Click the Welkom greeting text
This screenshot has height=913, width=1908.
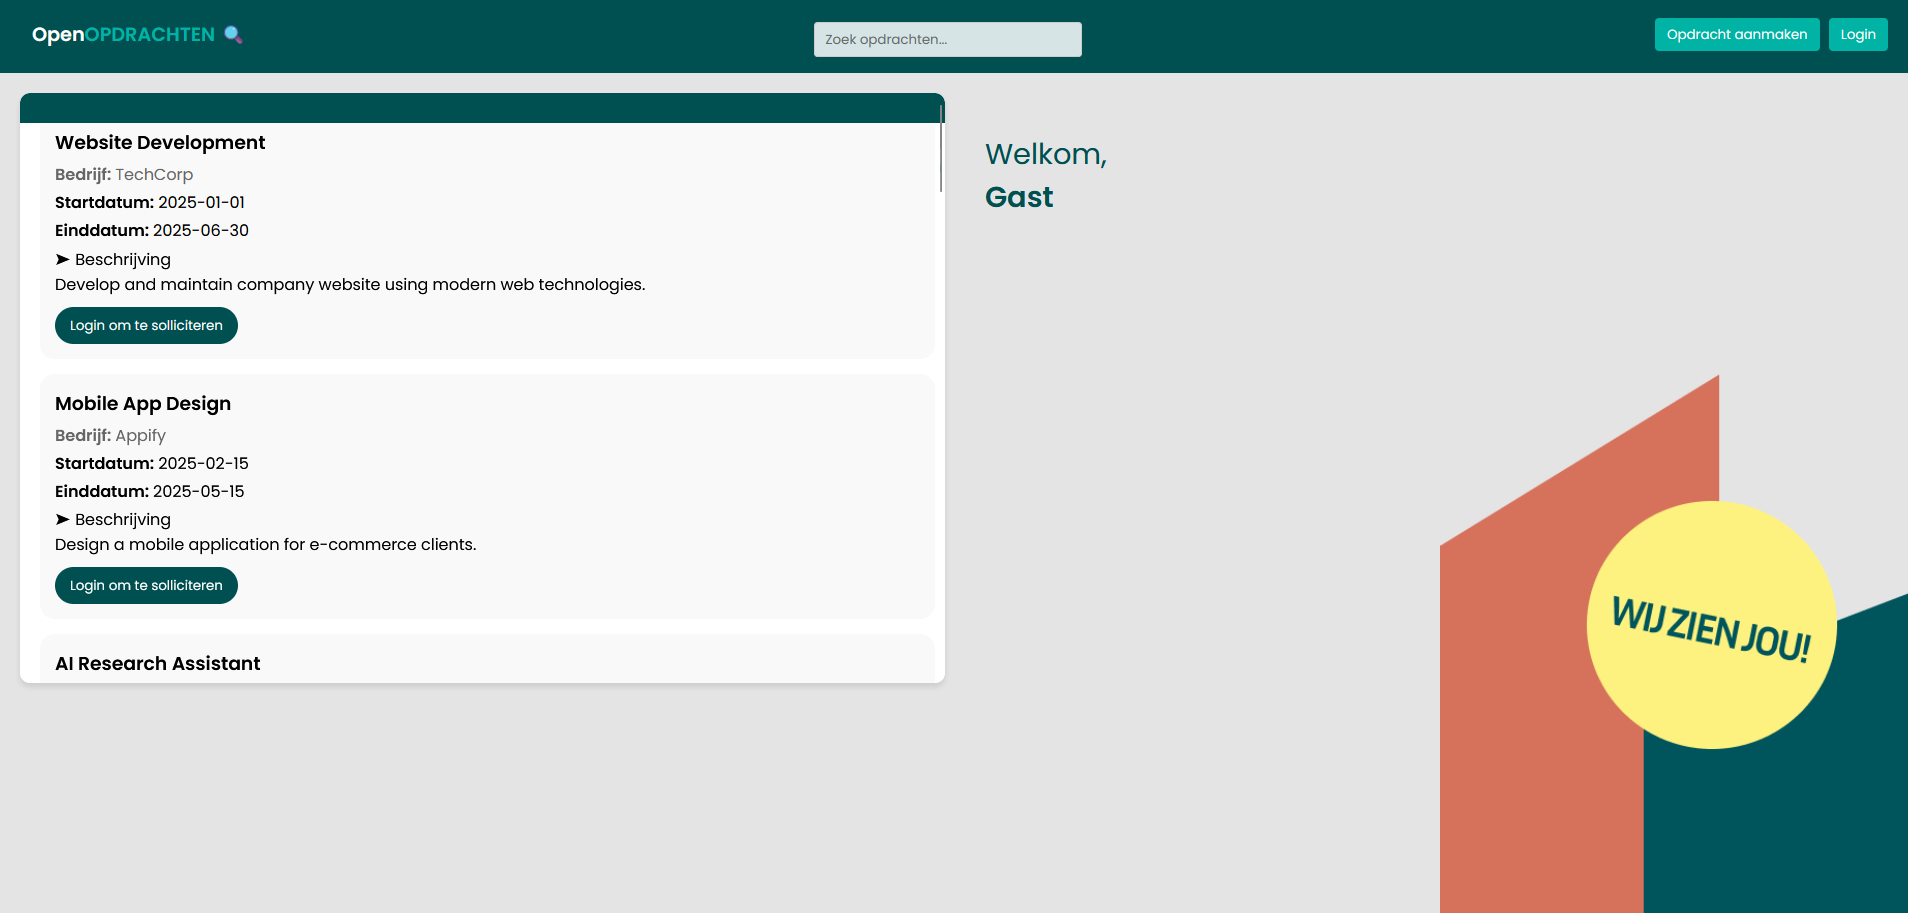click(x=1044, y=154)
